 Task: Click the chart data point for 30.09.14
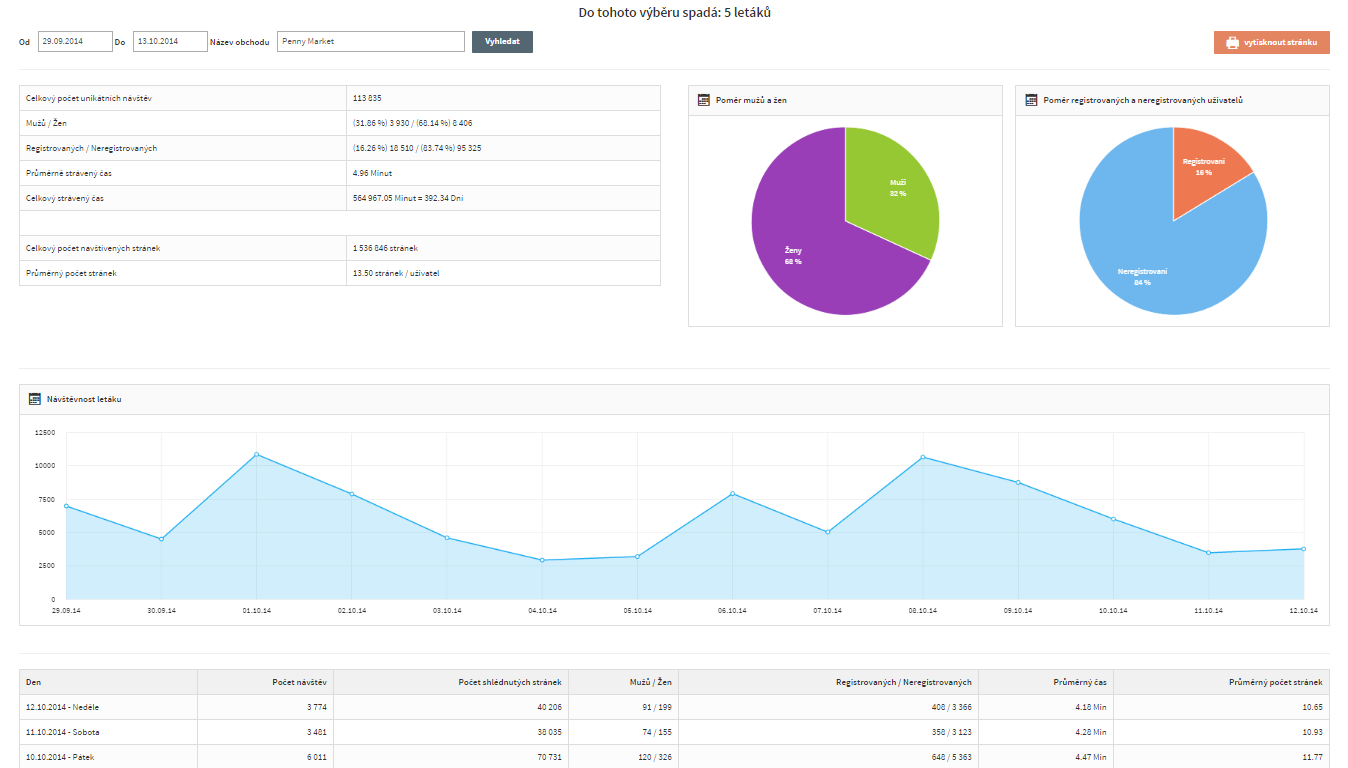(161, 539)
